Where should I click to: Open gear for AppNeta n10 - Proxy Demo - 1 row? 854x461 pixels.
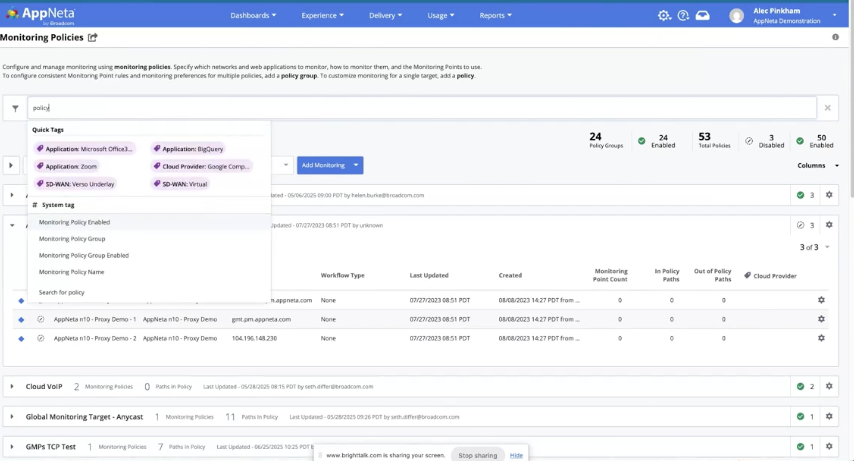[x=821, y=319]
